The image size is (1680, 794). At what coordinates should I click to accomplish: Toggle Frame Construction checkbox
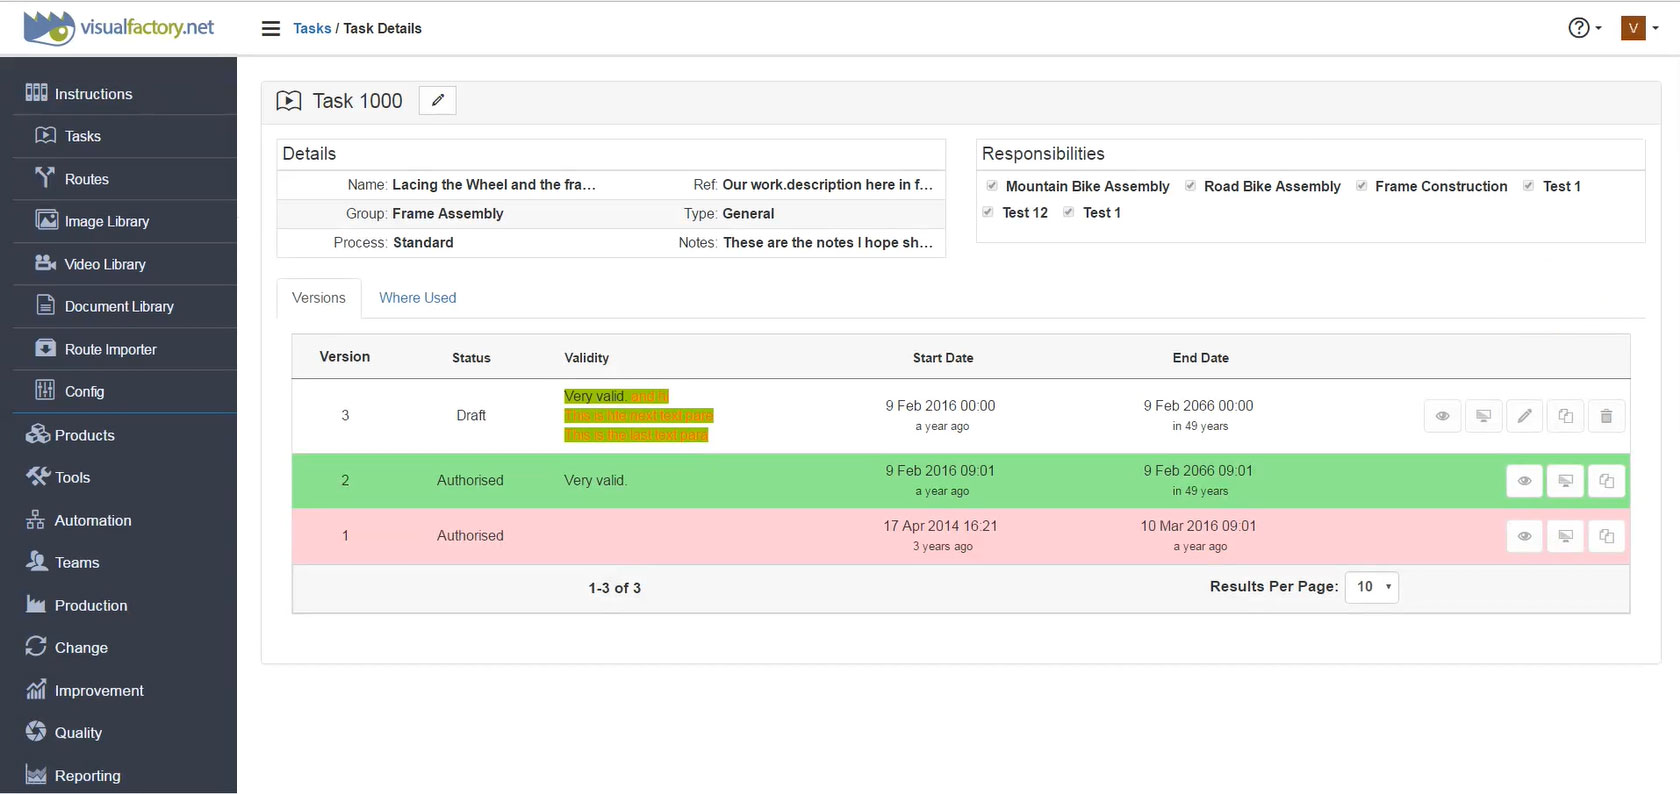[1361, 186]
